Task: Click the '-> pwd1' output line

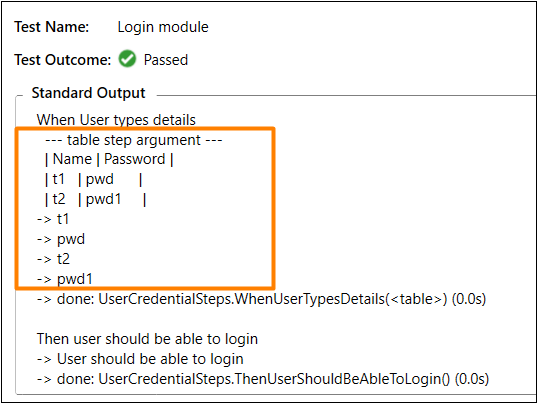Action: click(x=65, y=279)
